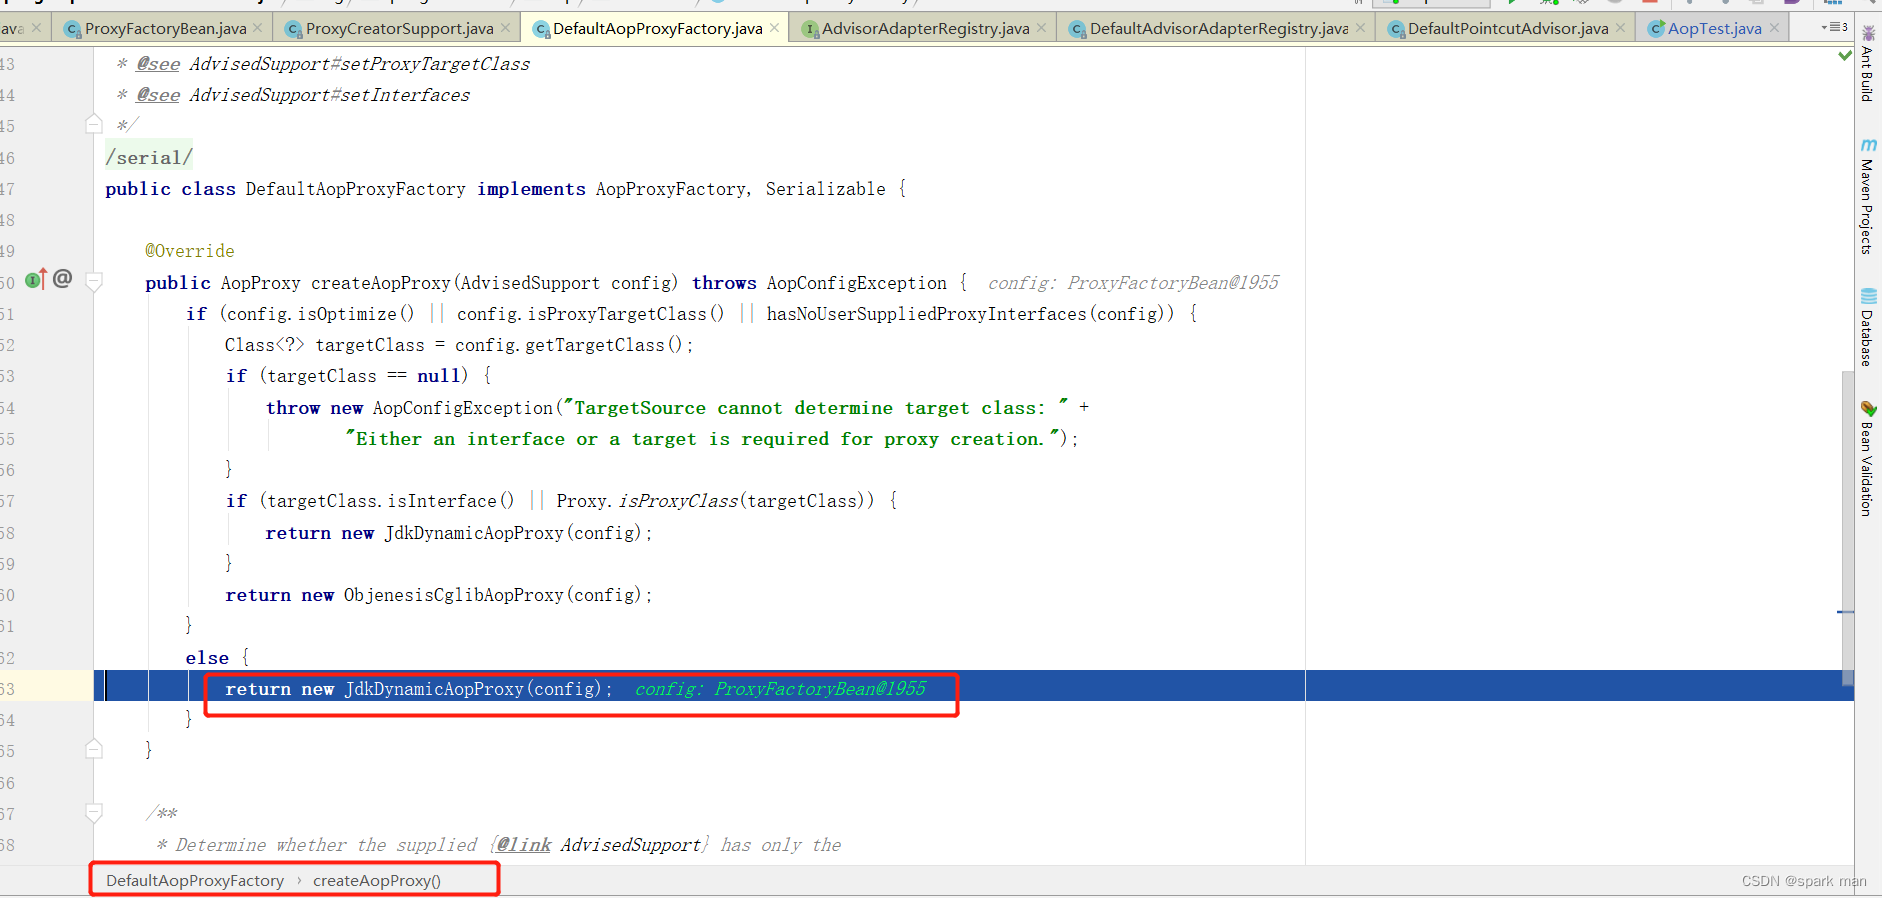
Task: Click the class icon on AopTest.java tab
Action: point(1656,29)
